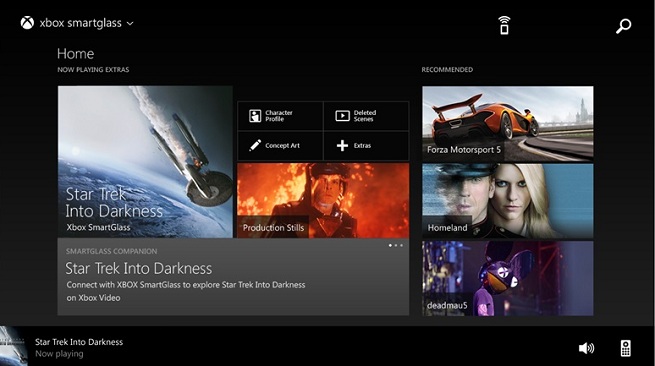Open the Character Profile tile
The image size is (655, 366).
pos(280,116)
